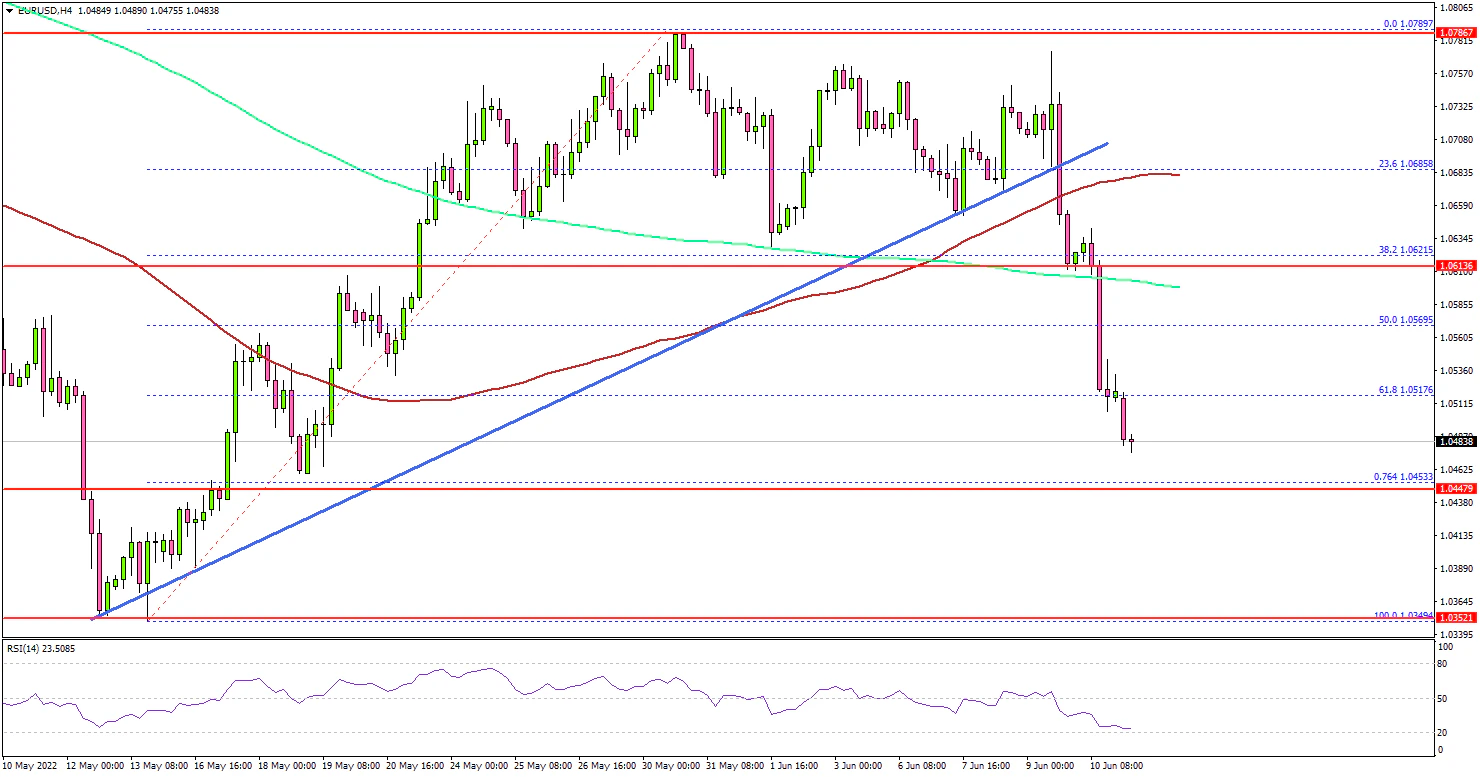Click the red 1.03521 price tag
This screenshot has height=777, width=1480.
[1453, 618]
